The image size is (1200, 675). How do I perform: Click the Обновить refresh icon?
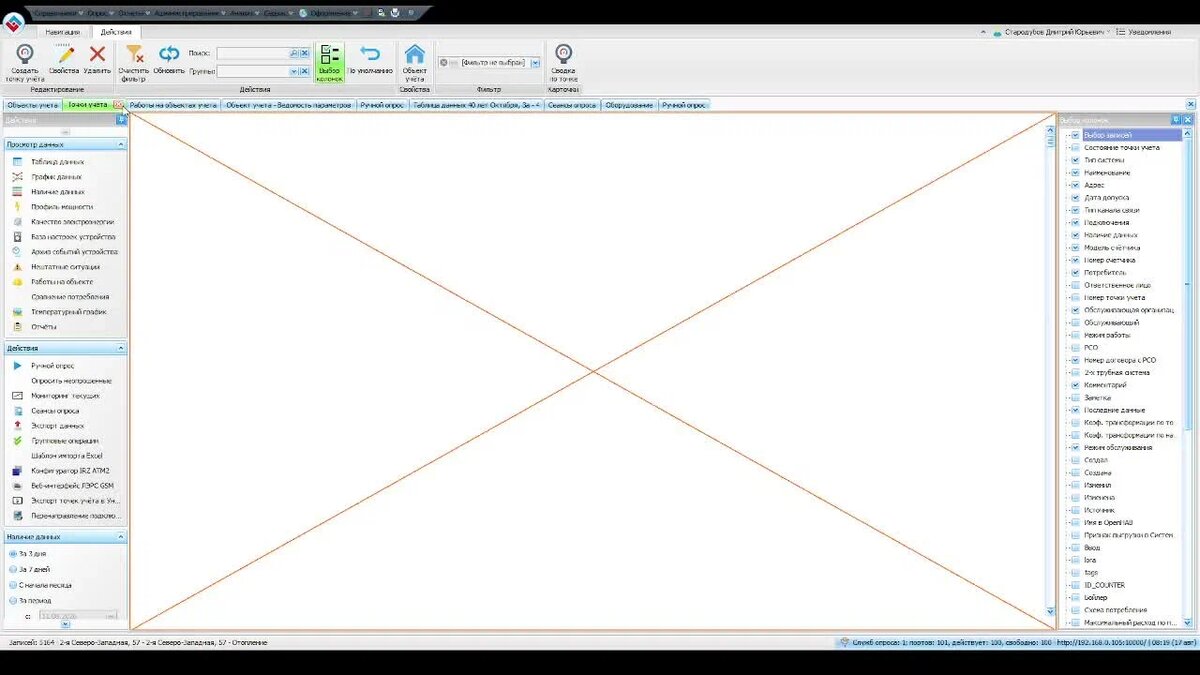point(169,55)
